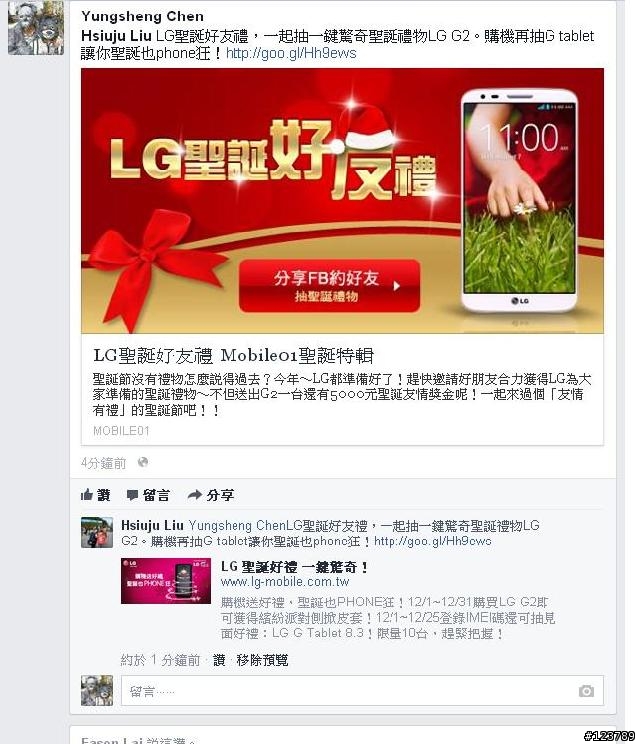Screen dimensions: 640x744
Task: Click the LG G2 phone banner image
Action: tap(342, 201)
